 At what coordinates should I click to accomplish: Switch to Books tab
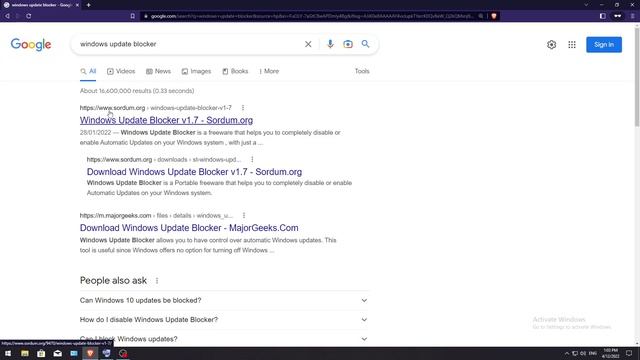235,71
